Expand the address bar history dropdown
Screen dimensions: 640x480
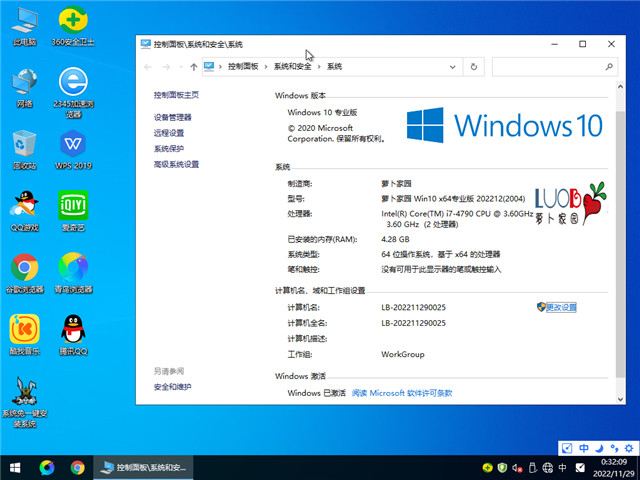coord(452,67)
